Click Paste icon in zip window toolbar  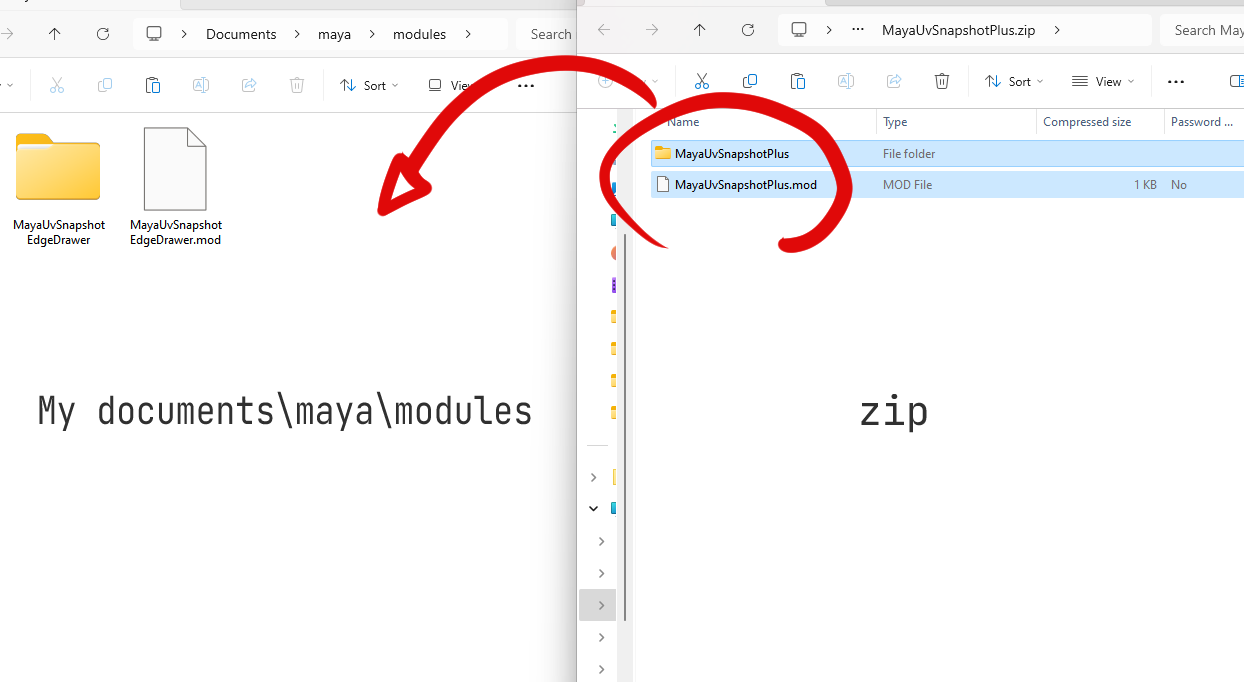798,81
